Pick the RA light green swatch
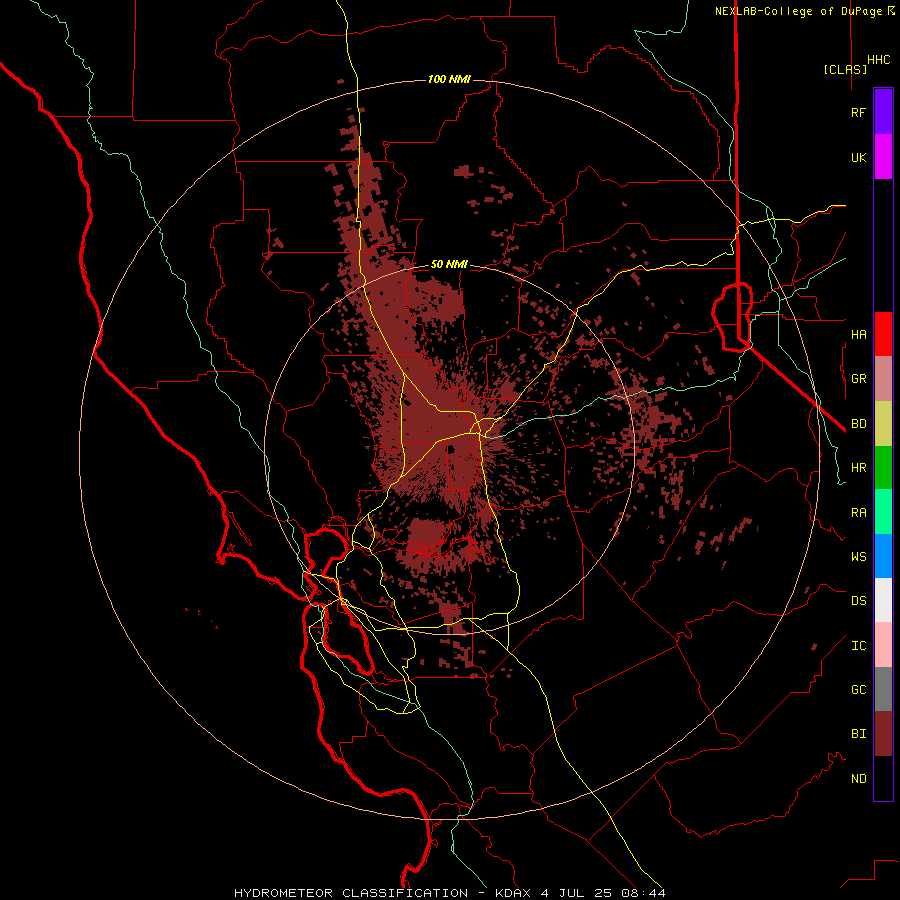Screen dimensions: 900x900 click(883, 512)
